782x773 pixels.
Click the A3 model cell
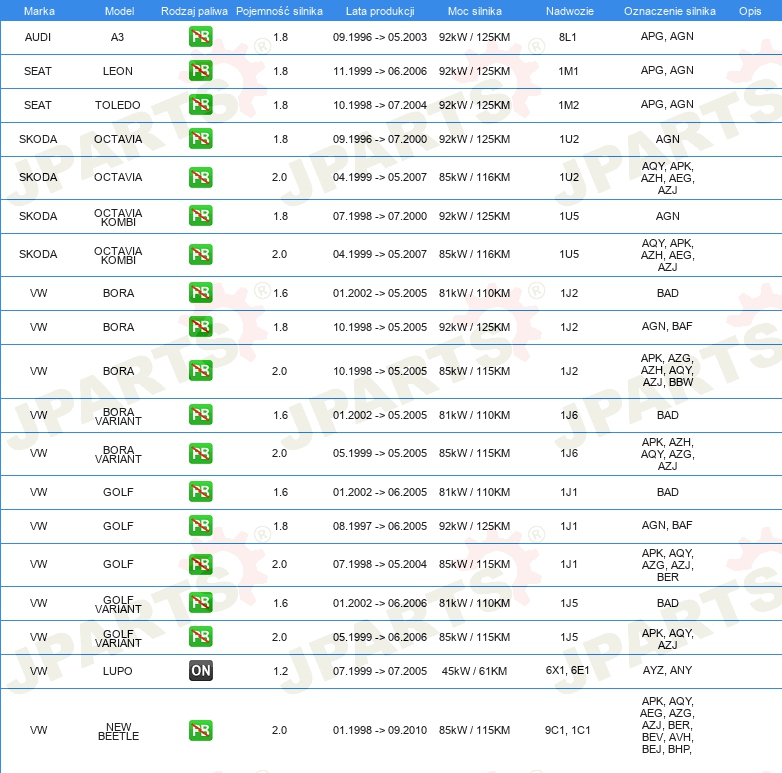pyautogui.click(x=117, y=37)
